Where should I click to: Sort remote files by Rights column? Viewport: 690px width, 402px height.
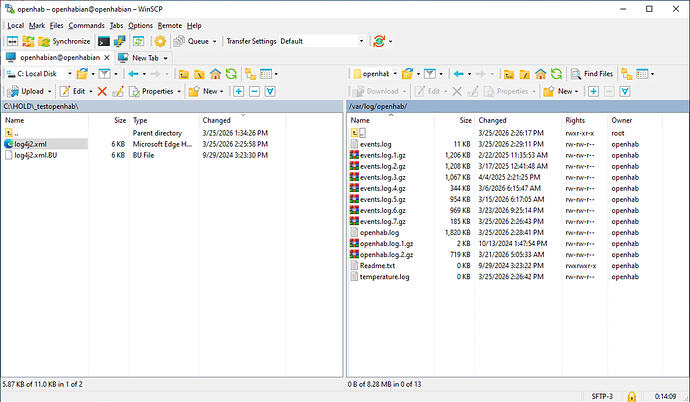click(x=575, y=120)
